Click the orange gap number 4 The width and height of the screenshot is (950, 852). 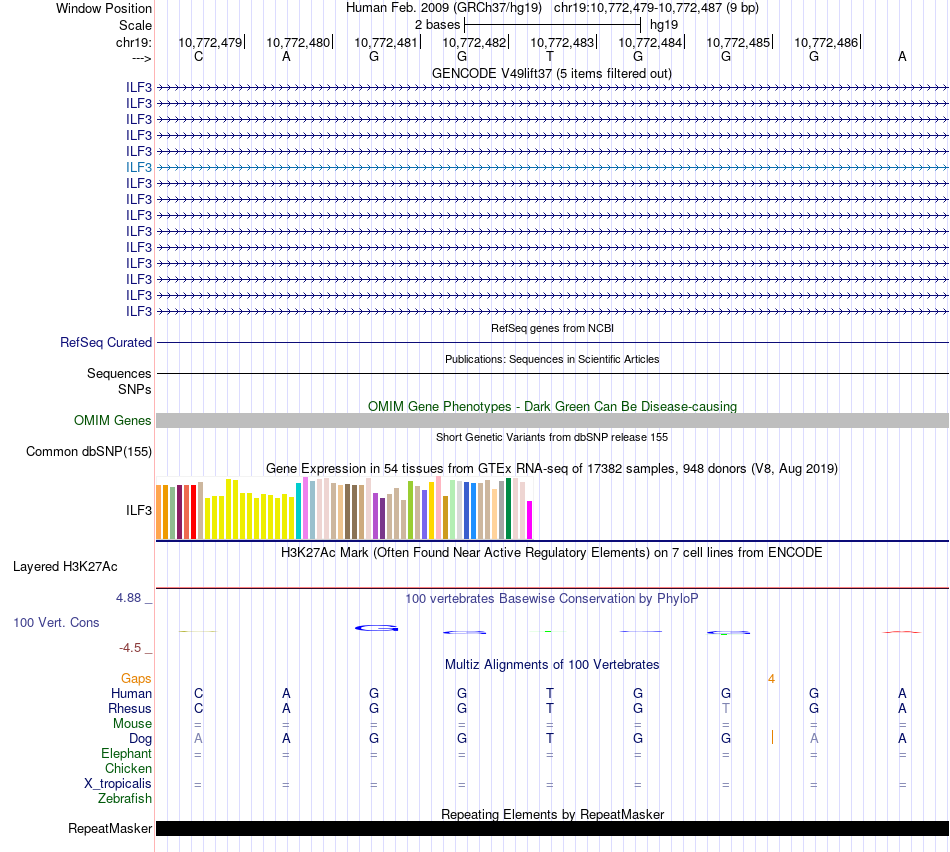(771, 679)
